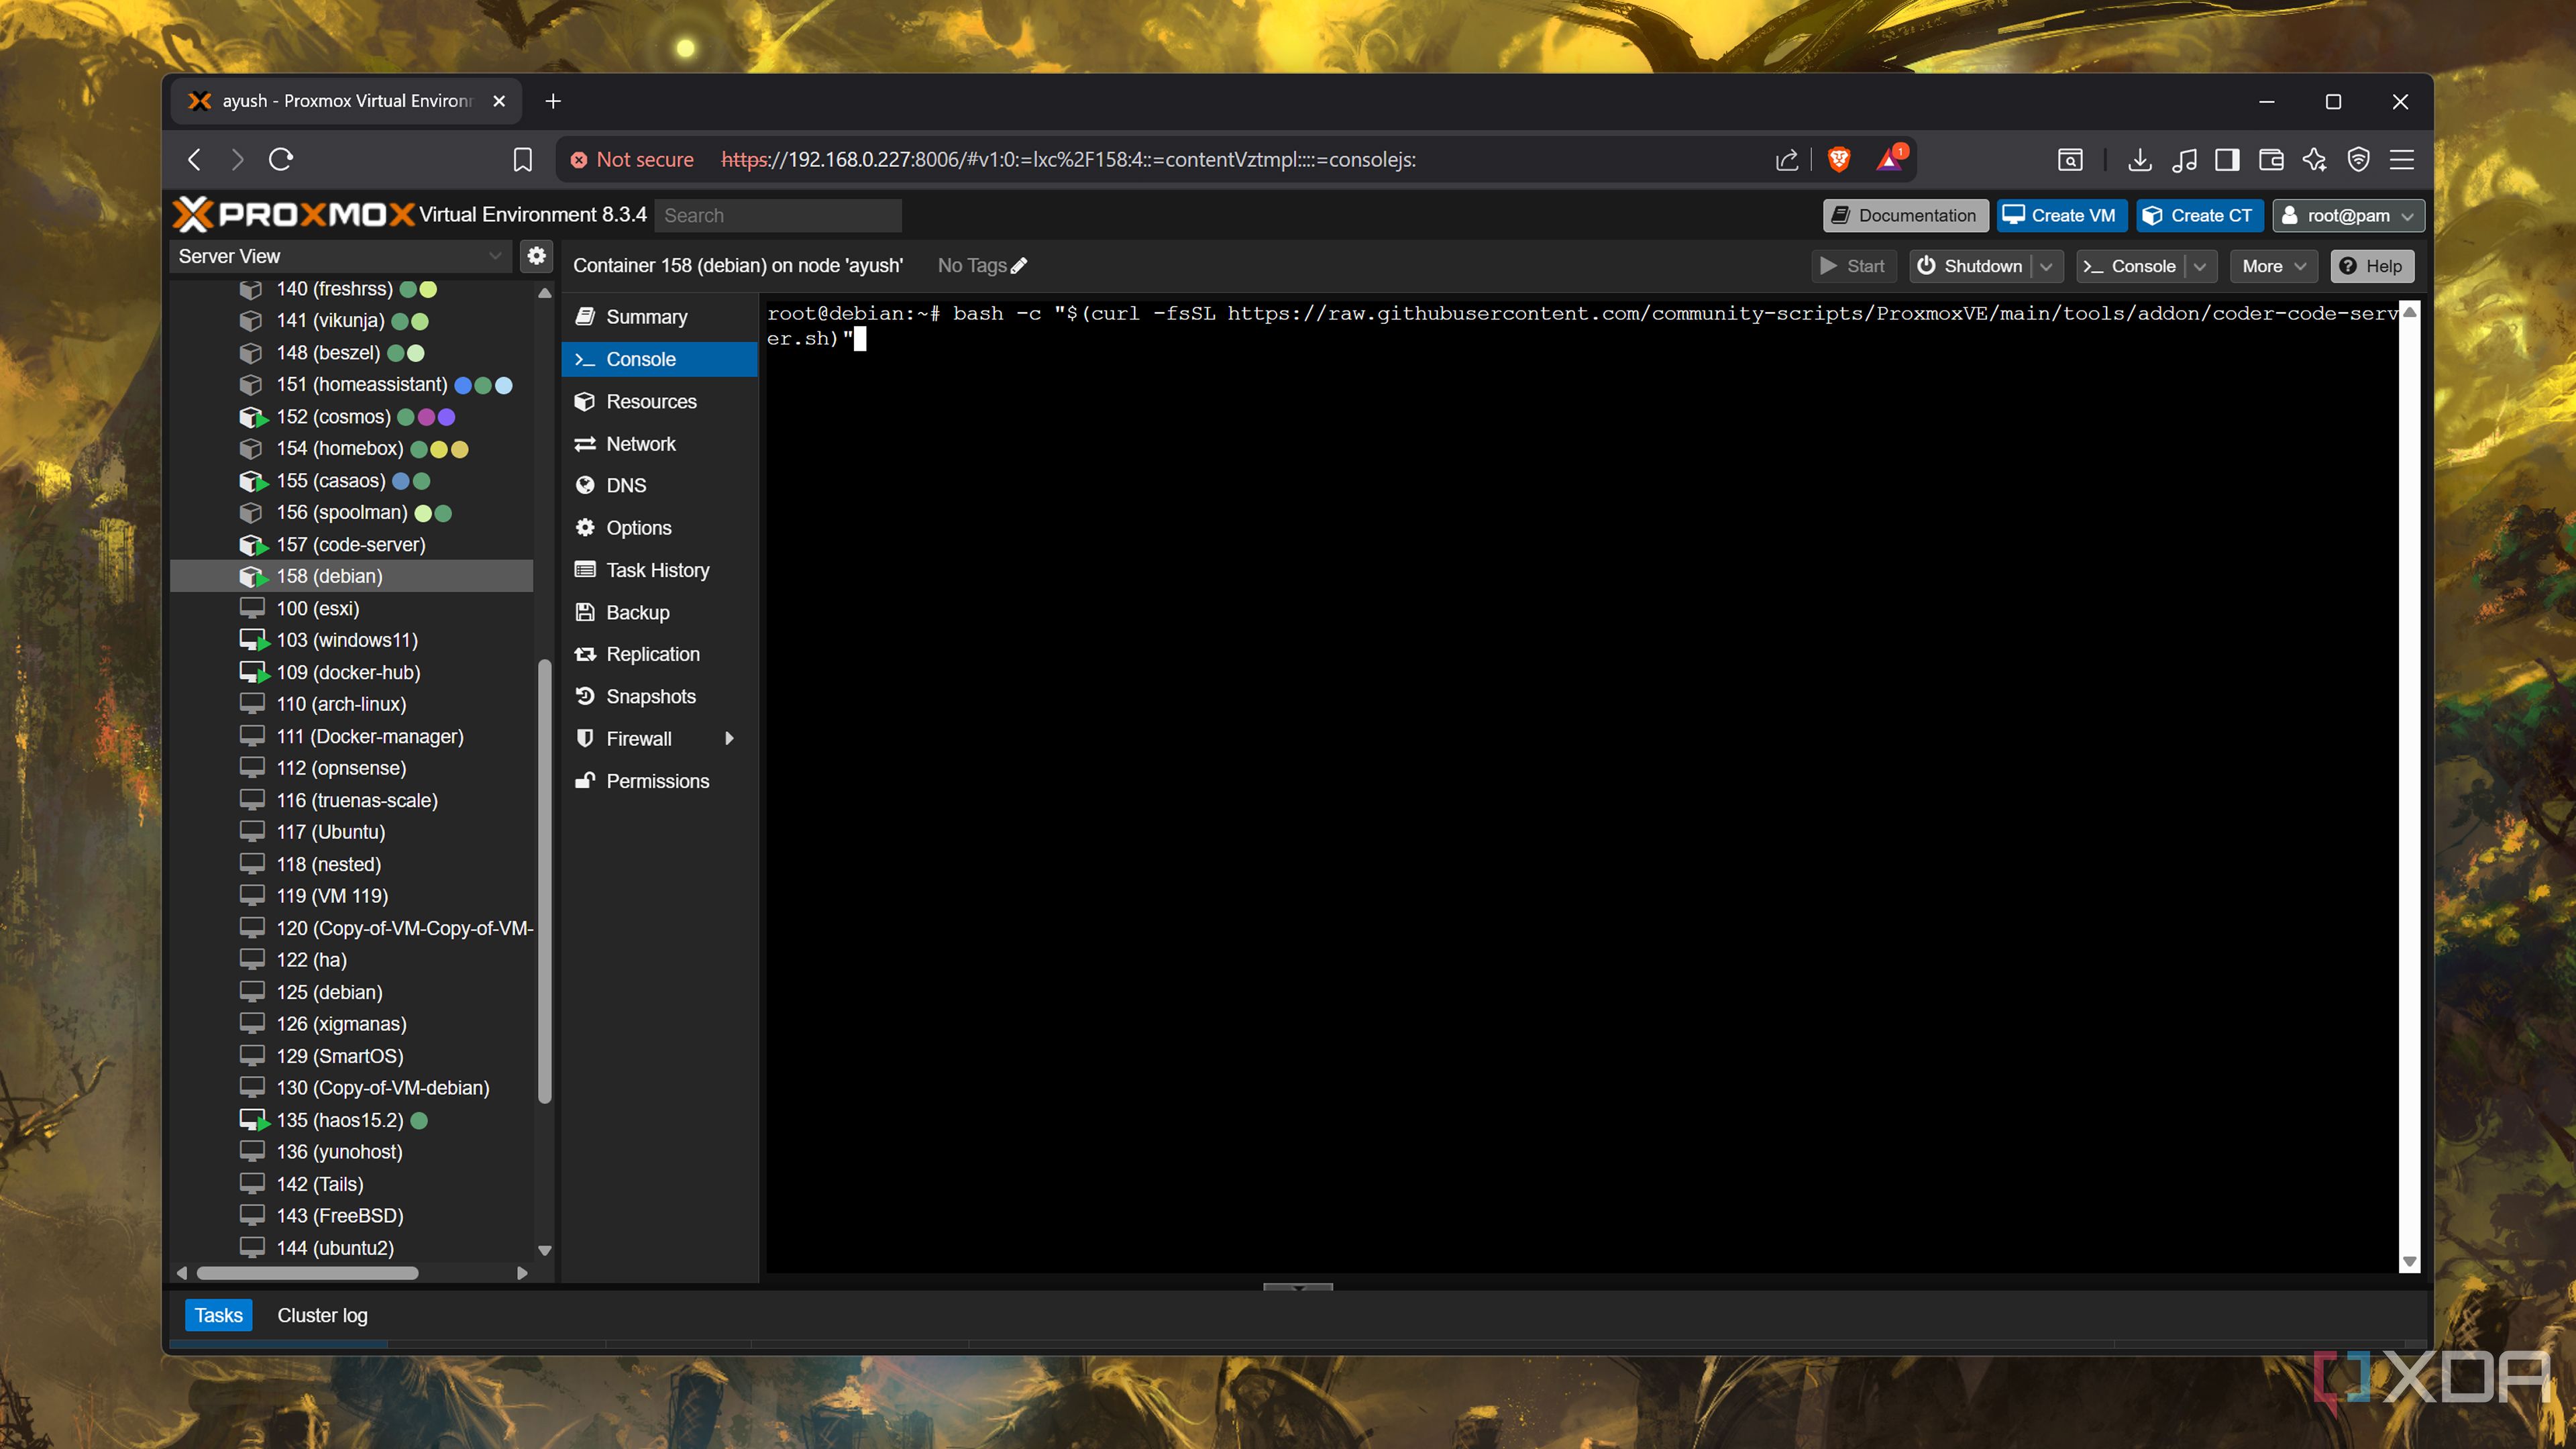Bookmark this page with bookmark icon

pos(522,159)
